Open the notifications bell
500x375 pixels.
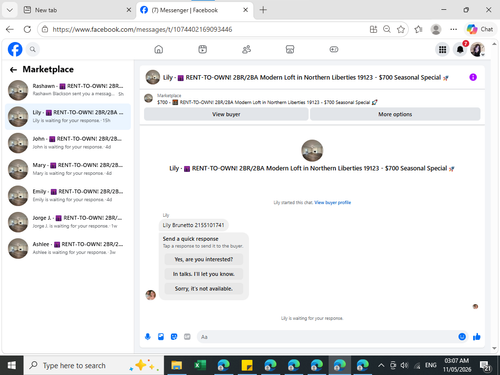[x=460, y=49]
